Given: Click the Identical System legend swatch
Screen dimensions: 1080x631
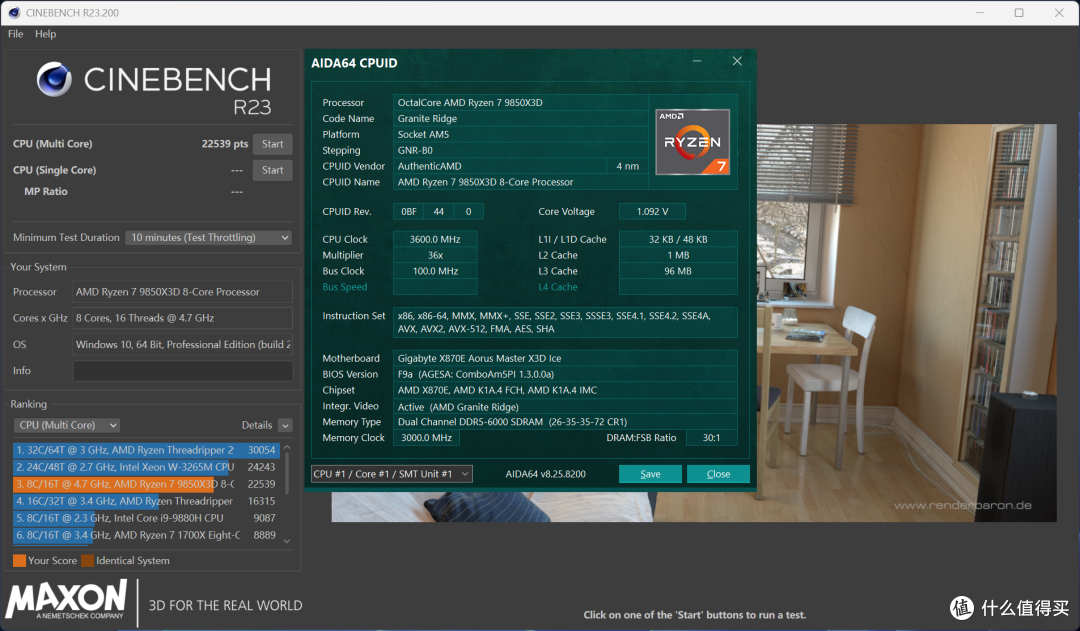Looking at the screenshot, I should pyautogui.click(x=87, y=560).
